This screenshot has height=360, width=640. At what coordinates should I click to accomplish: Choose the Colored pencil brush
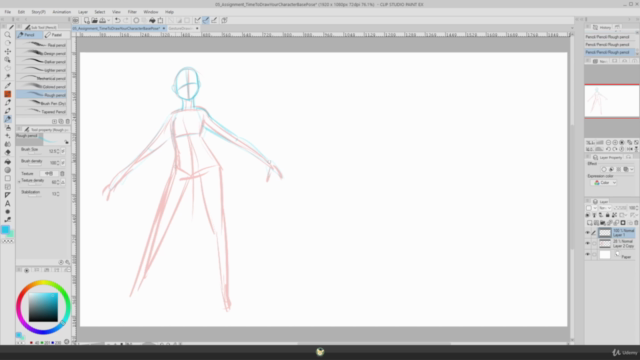[42, 87]
